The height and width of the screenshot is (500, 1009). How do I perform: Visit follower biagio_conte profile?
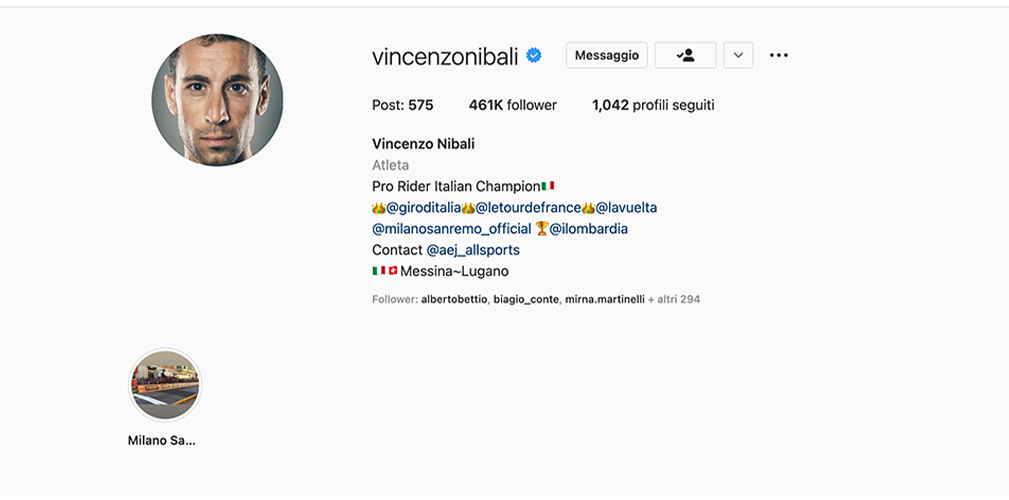526,299
